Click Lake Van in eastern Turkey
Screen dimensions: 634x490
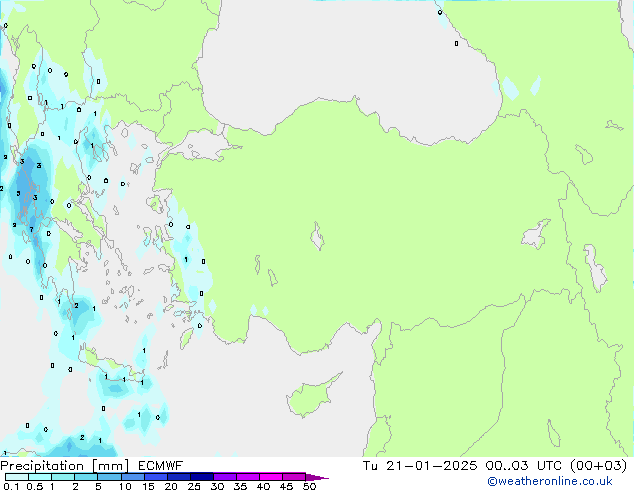click(x=535, y=236)
